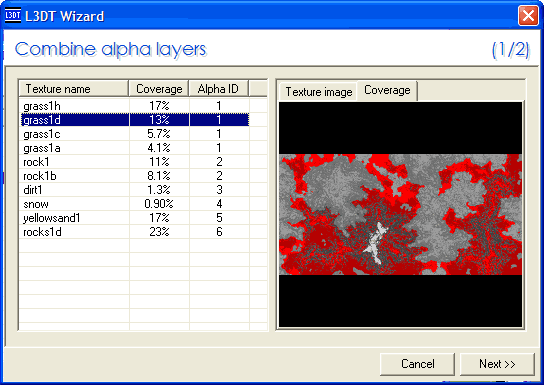Switch to the Coverage tab
This screenshot has height=385, width=544.
[387, 91]
